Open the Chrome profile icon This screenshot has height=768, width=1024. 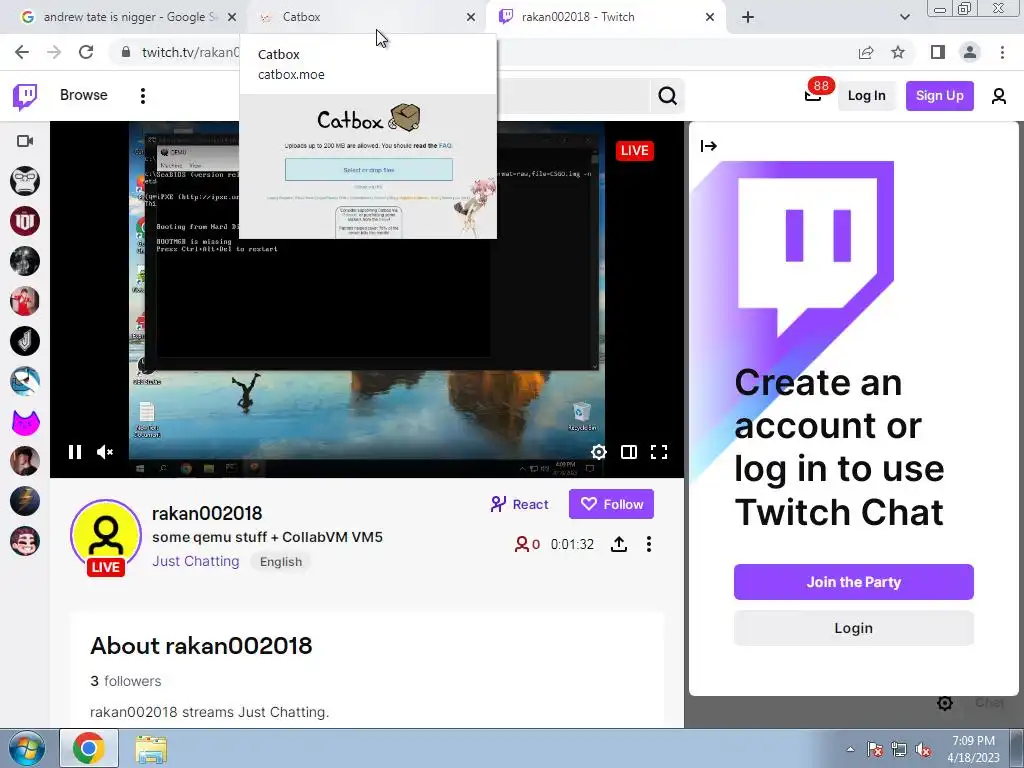970,52
